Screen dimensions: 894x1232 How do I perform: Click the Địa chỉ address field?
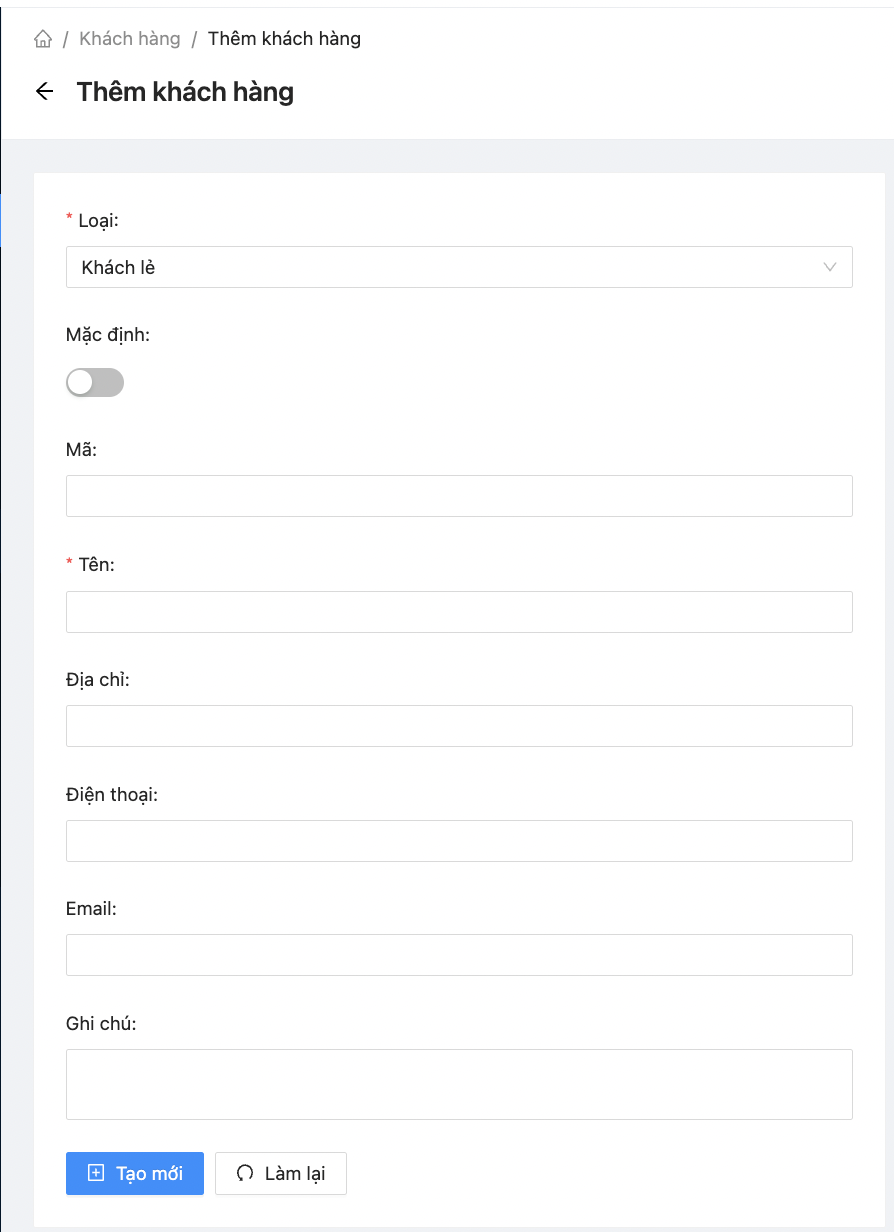[x=459, y=726]
